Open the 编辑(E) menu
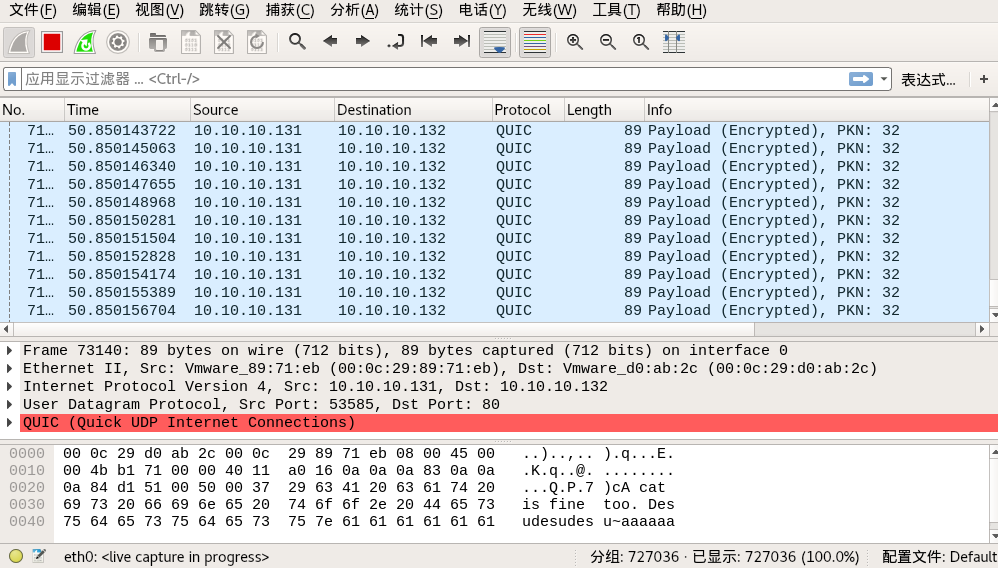The height and width of the screenshot is (568, 998). 95,10
